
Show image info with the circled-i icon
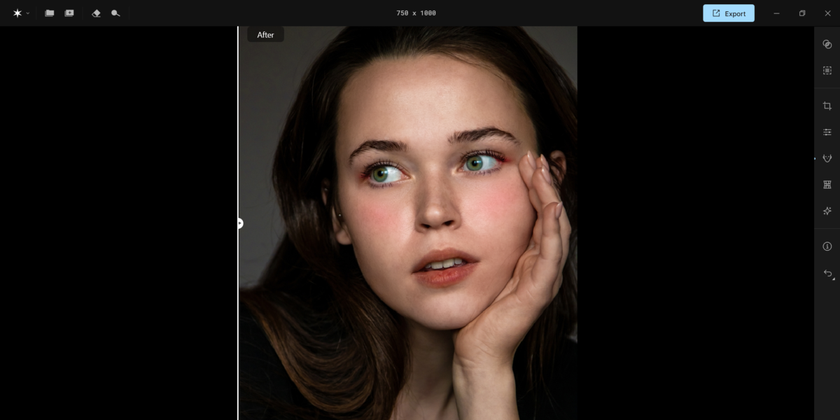(827, 246)
